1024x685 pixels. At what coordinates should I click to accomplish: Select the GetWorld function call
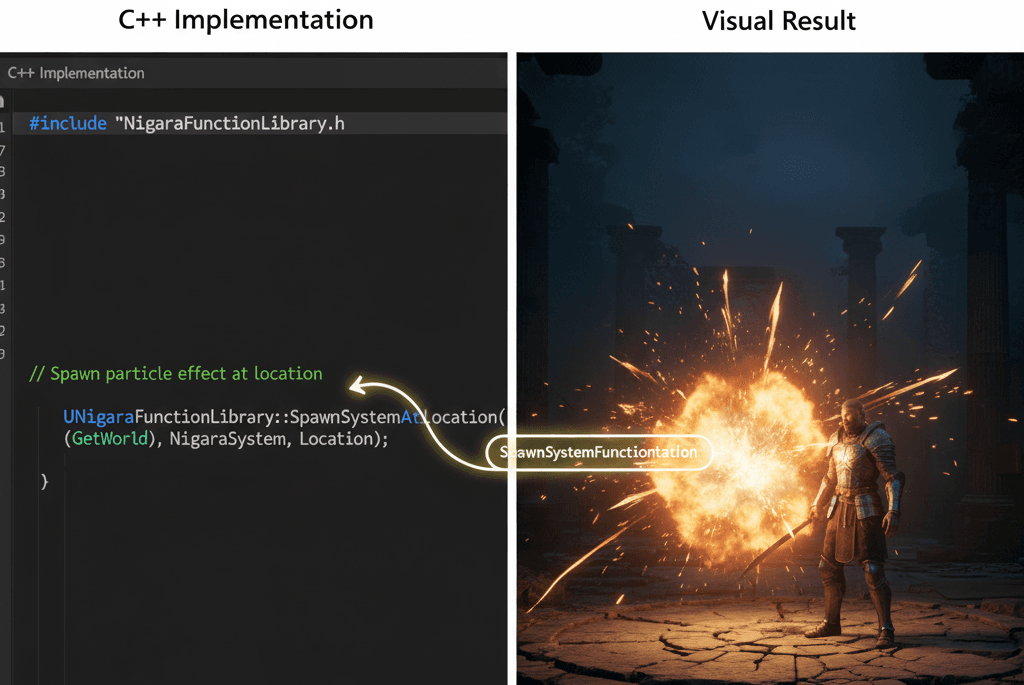tap(110, 439)
